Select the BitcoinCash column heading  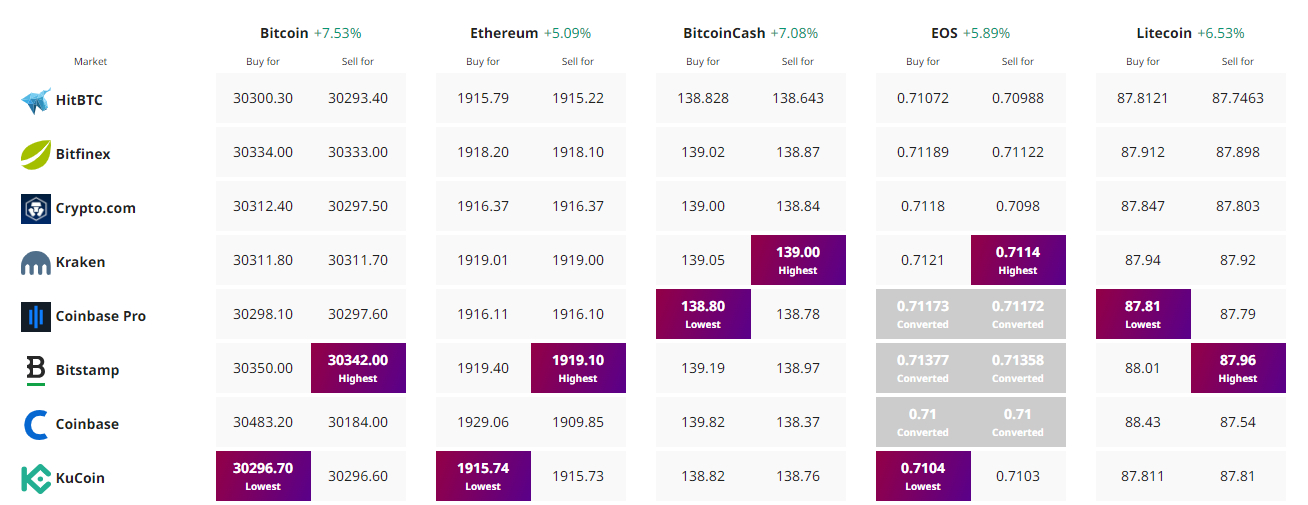tap(724, 33)
